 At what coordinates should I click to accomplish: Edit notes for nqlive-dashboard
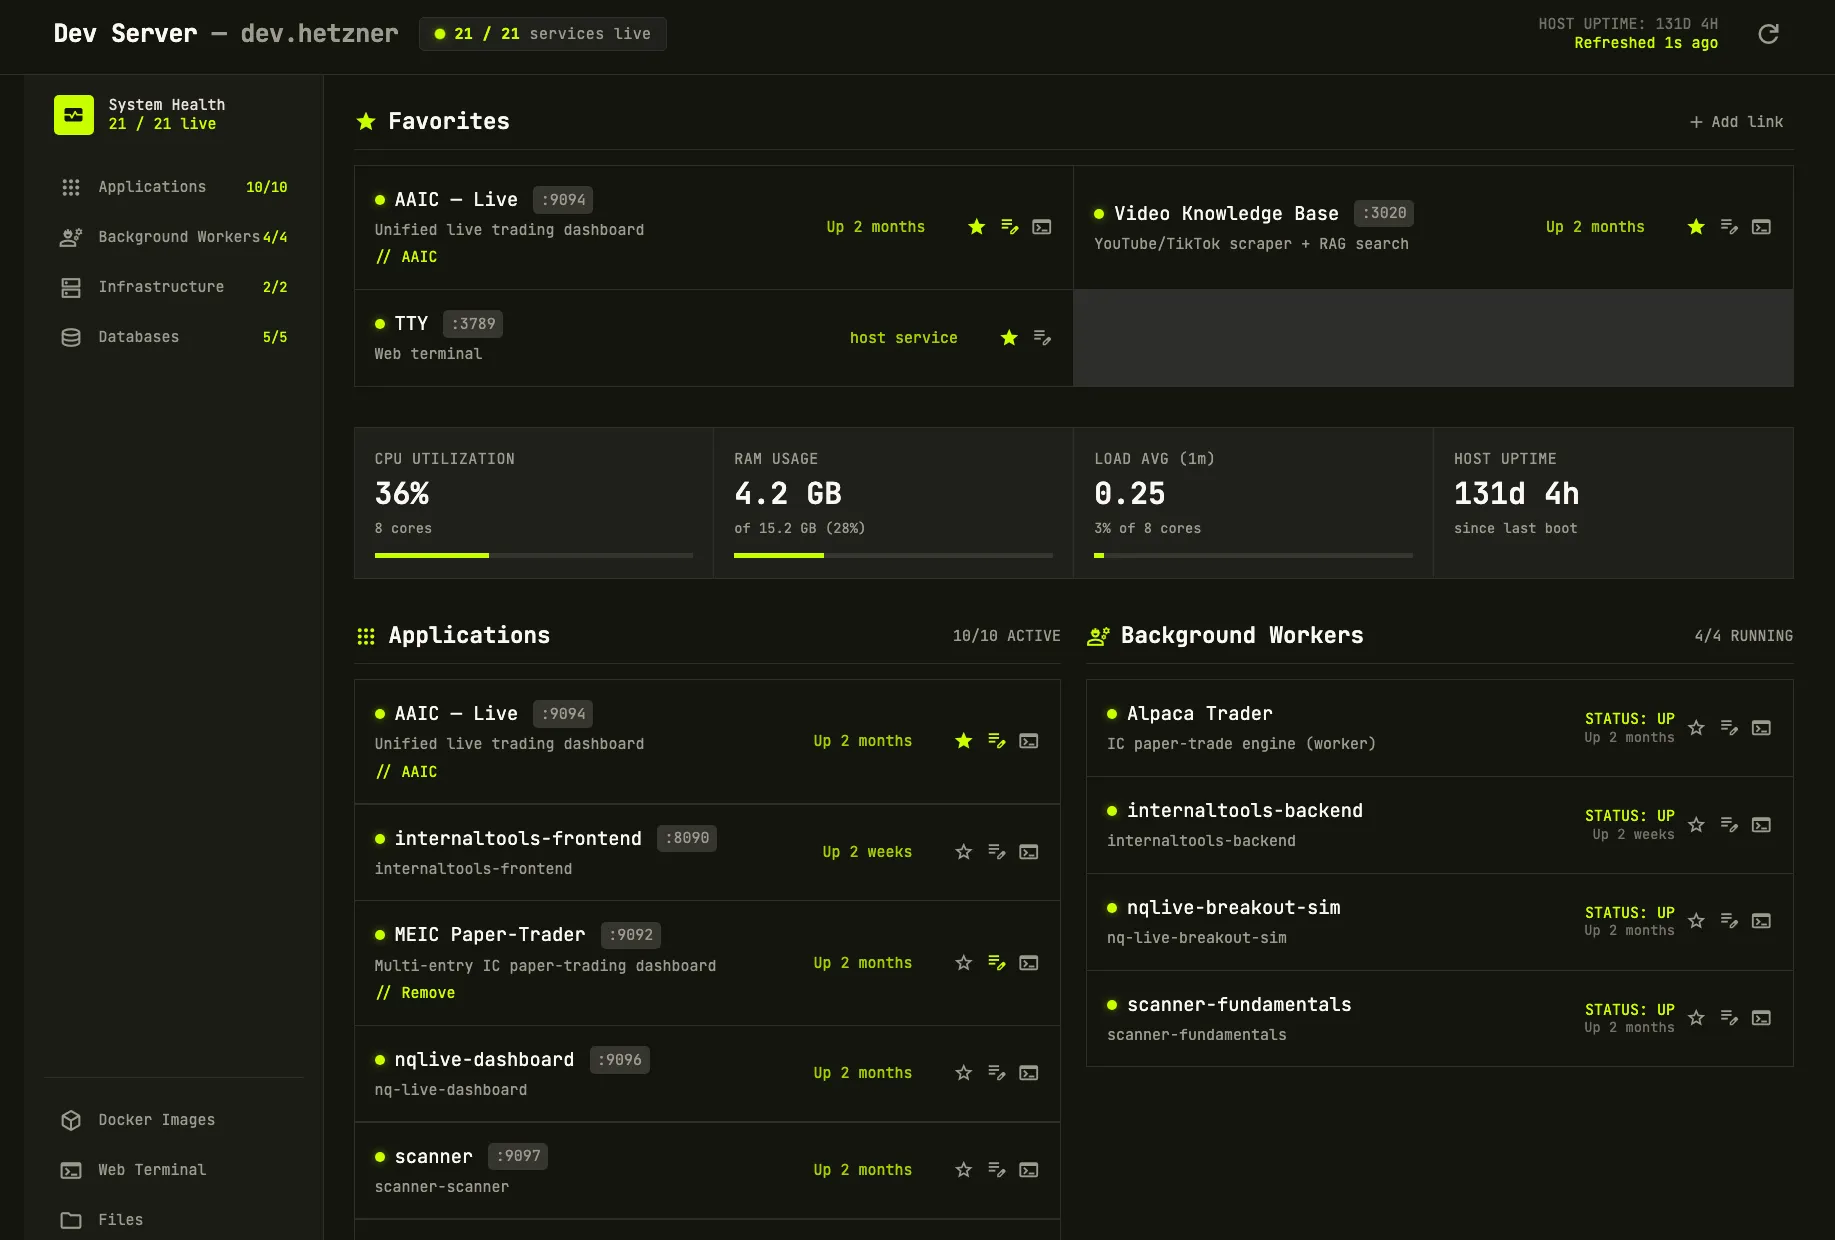[x=997, y=1073]
